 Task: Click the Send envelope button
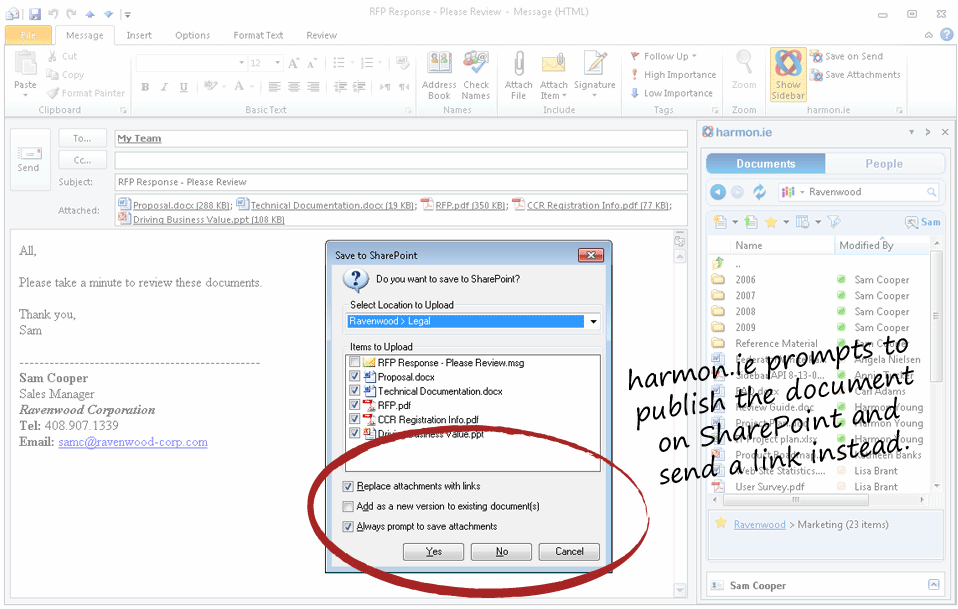(x=29, y=159)
